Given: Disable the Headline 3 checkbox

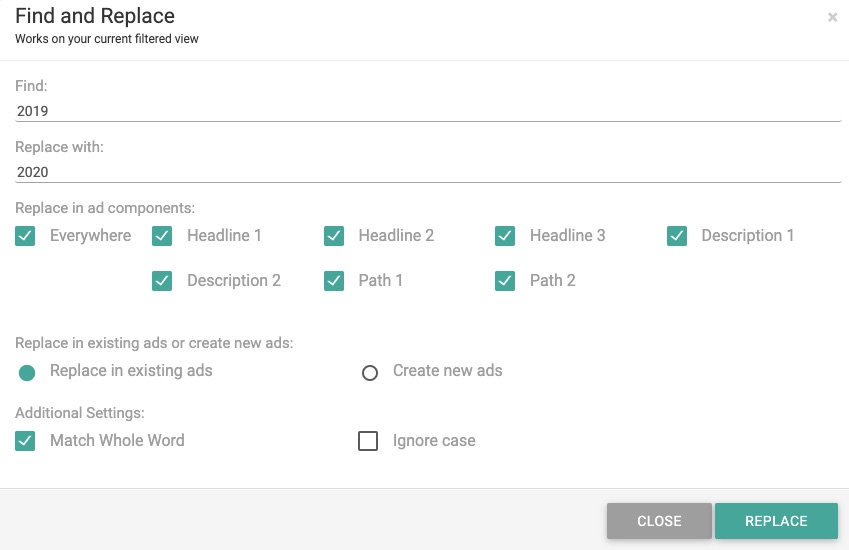Looking at the screenshot, I should [505, 236].
